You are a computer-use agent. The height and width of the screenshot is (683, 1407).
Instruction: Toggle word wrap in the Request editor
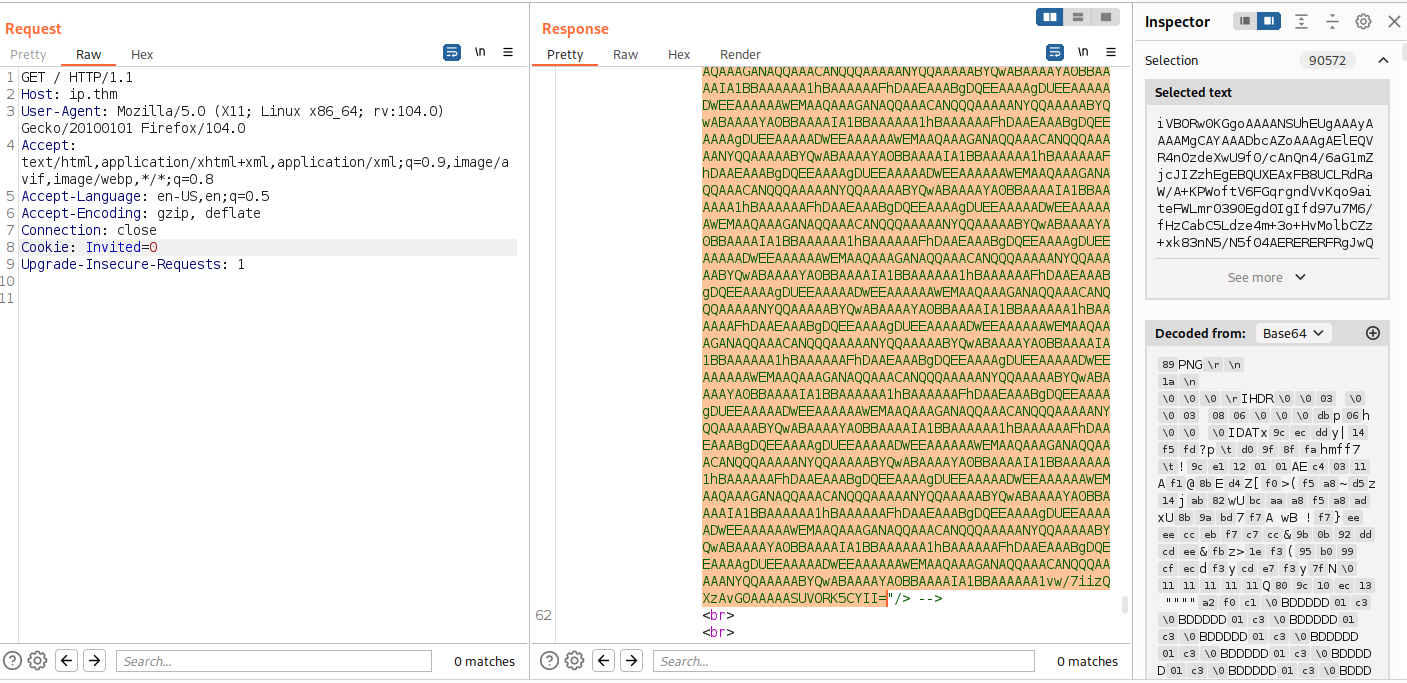[x=452, y=52]
